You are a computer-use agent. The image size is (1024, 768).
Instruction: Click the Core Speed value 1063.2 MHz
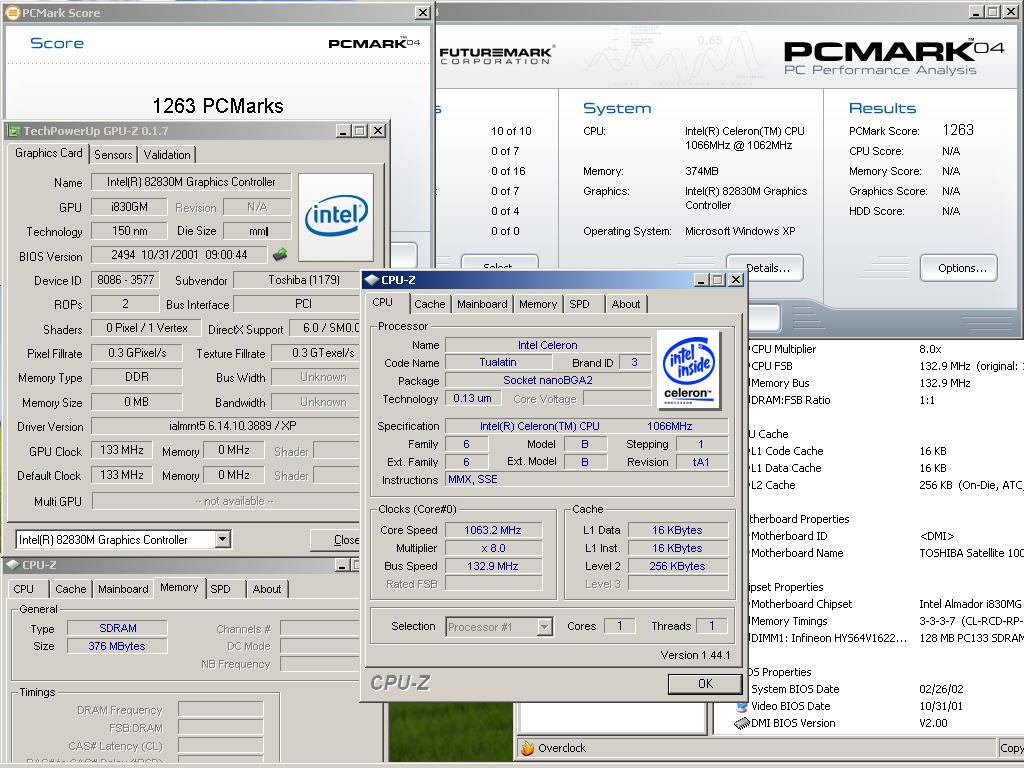pyautogui.click(x=493, y=530)
